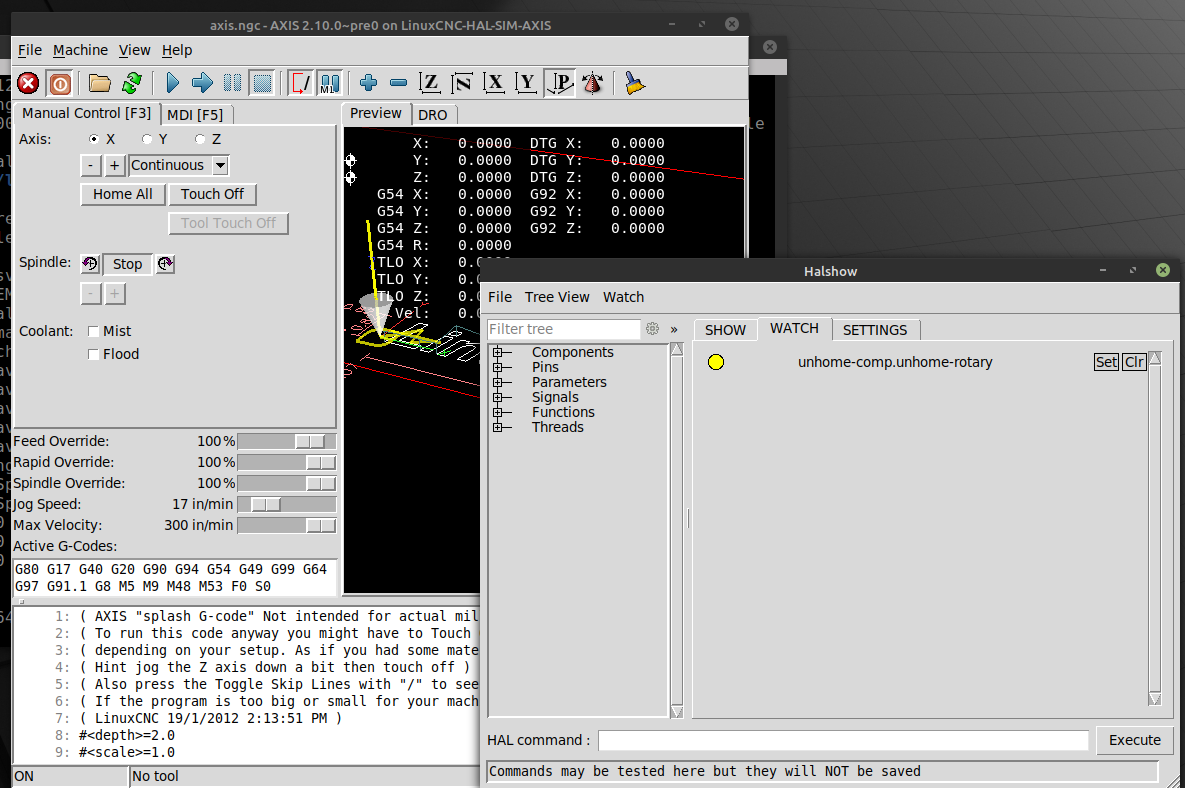The height and width of the screenshot is (788, 1185).
Task: Clear live plot with broom icon
Action: (x=634, y=83)
